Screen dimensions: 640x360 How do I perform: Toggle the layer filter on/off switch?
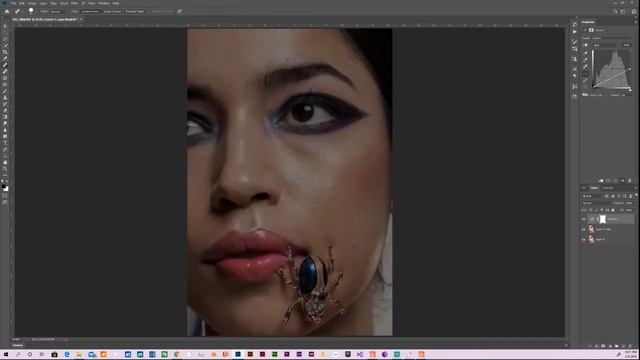coord(636,196)
